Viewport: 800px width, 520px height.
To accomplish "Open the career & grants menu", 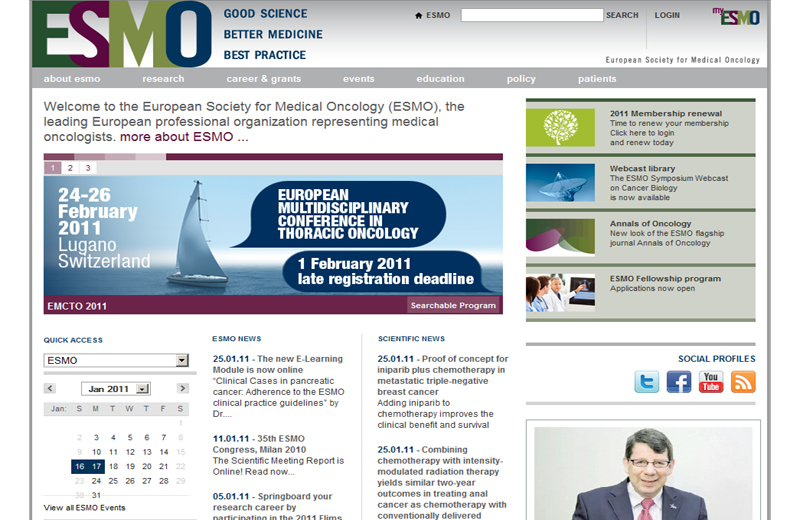I will click(x=264, y=79).
